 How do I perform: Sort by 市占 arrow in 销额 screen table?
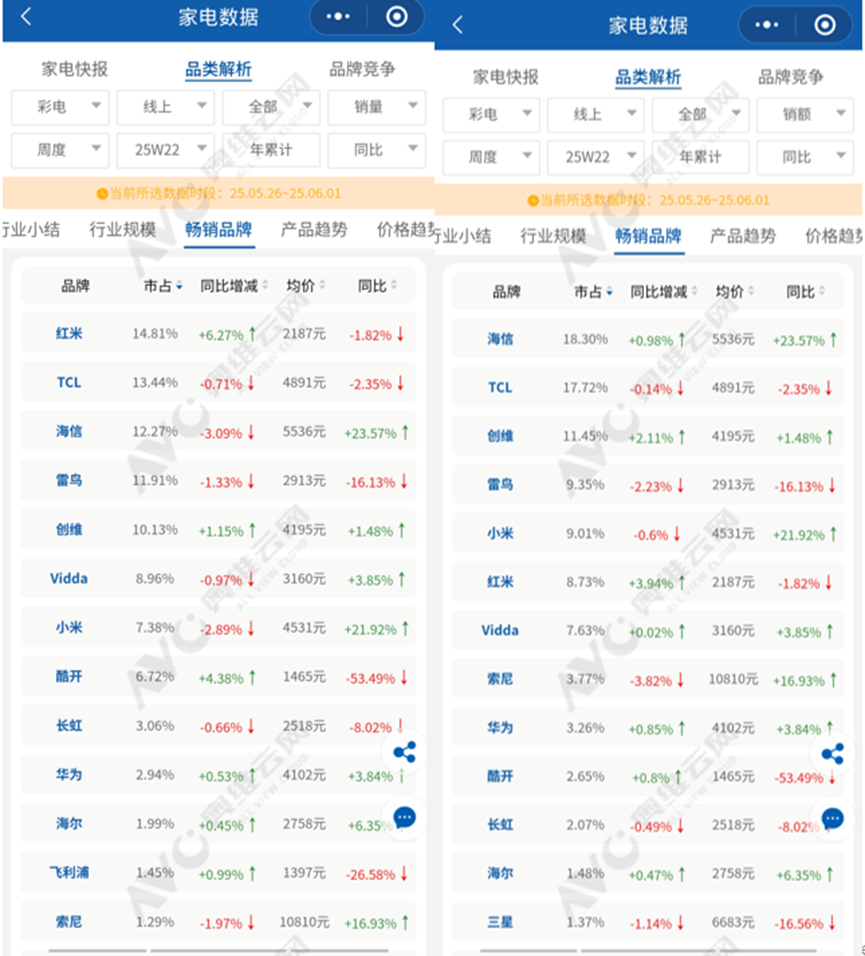[x=609, y=292]
